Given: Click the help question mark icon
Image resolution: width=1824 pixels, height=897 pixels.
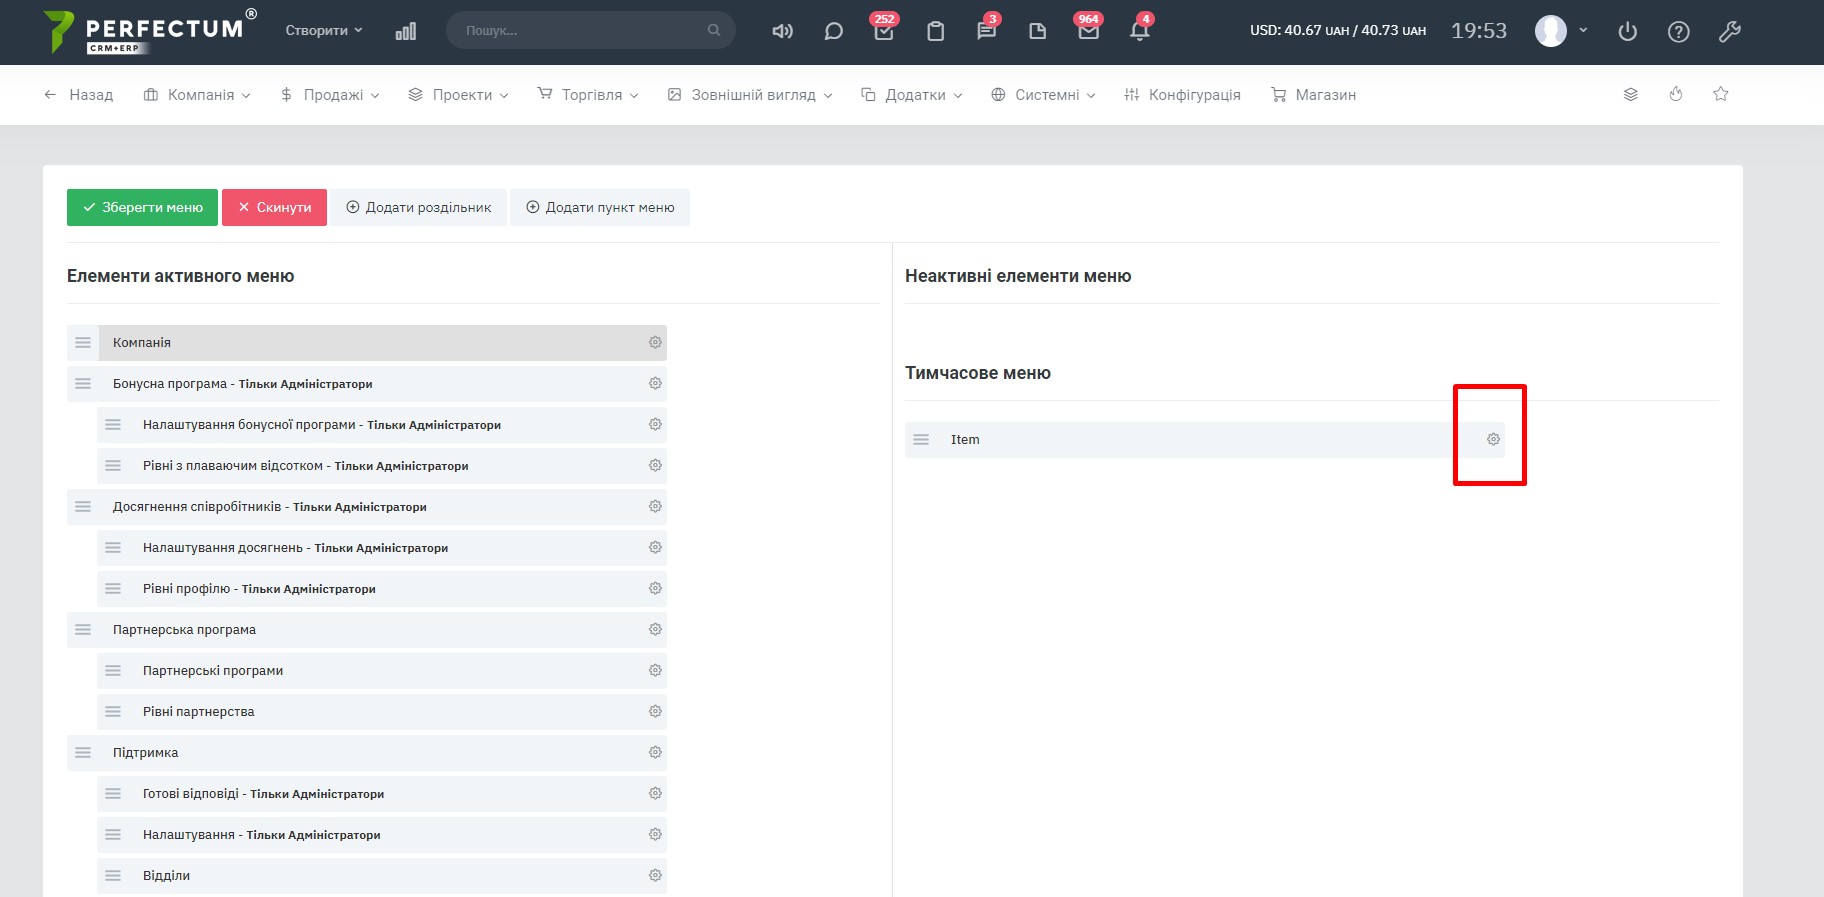Looking at the screenshot, I should click(1678, 31).
